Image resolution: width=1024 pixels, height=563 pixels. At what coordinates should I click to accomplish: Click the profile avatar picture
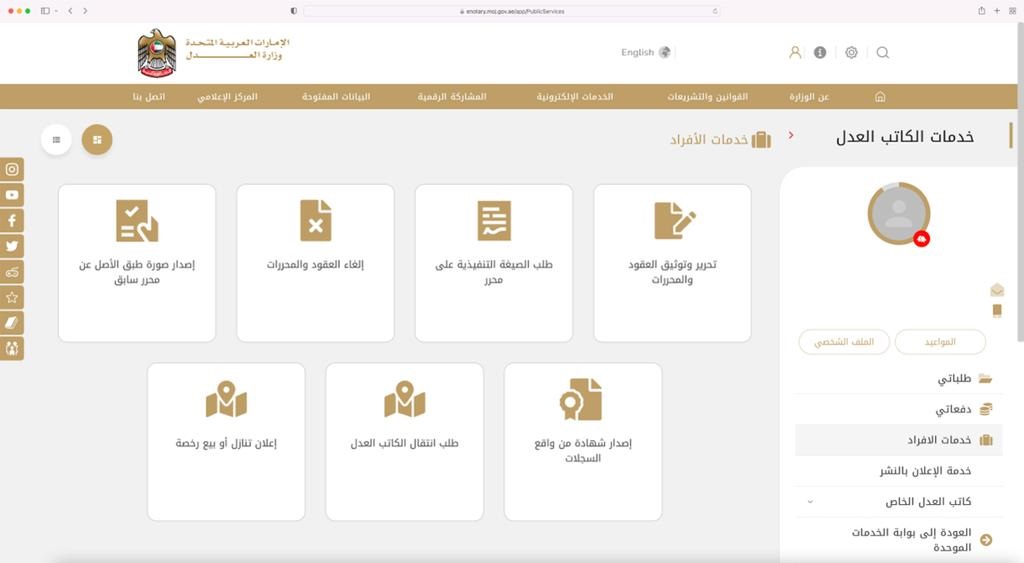898,213
